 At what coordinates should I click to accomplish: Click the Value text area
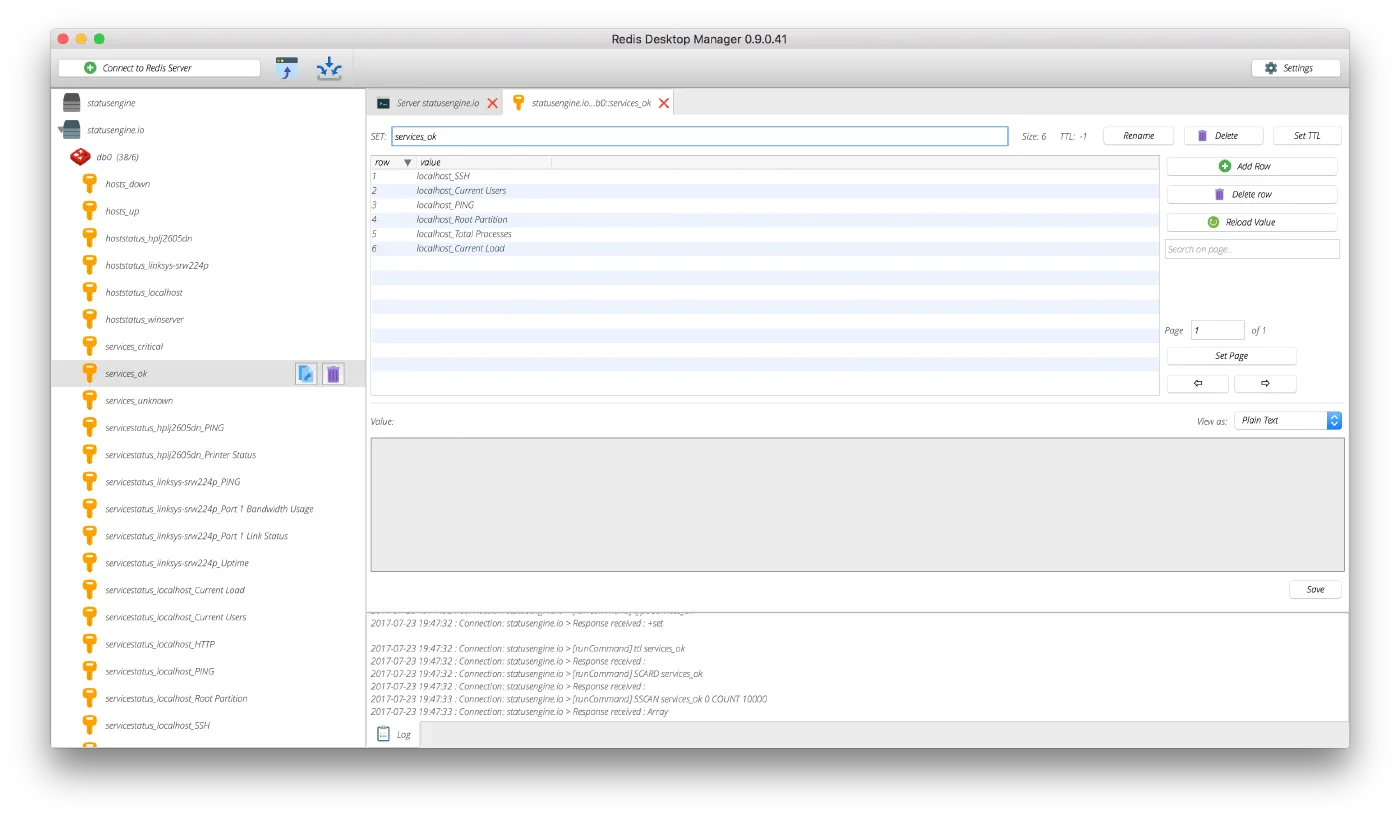[857, 505]
